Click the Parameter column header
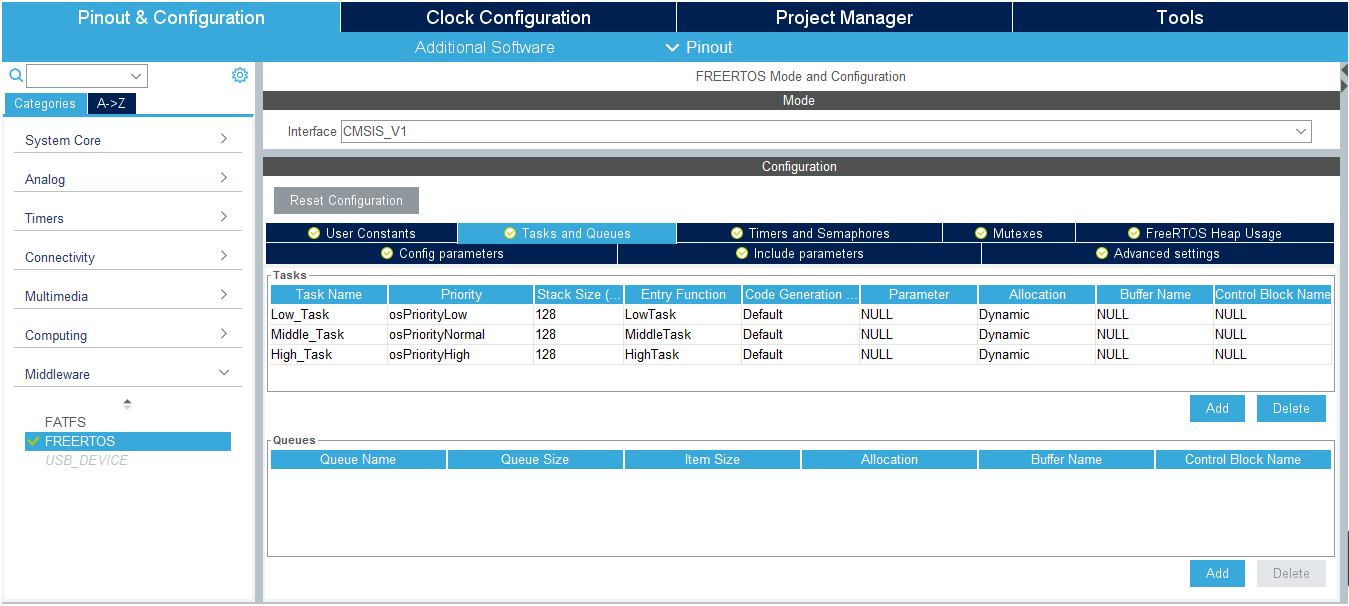The image size is (1349, 606). tap(919, 294)
